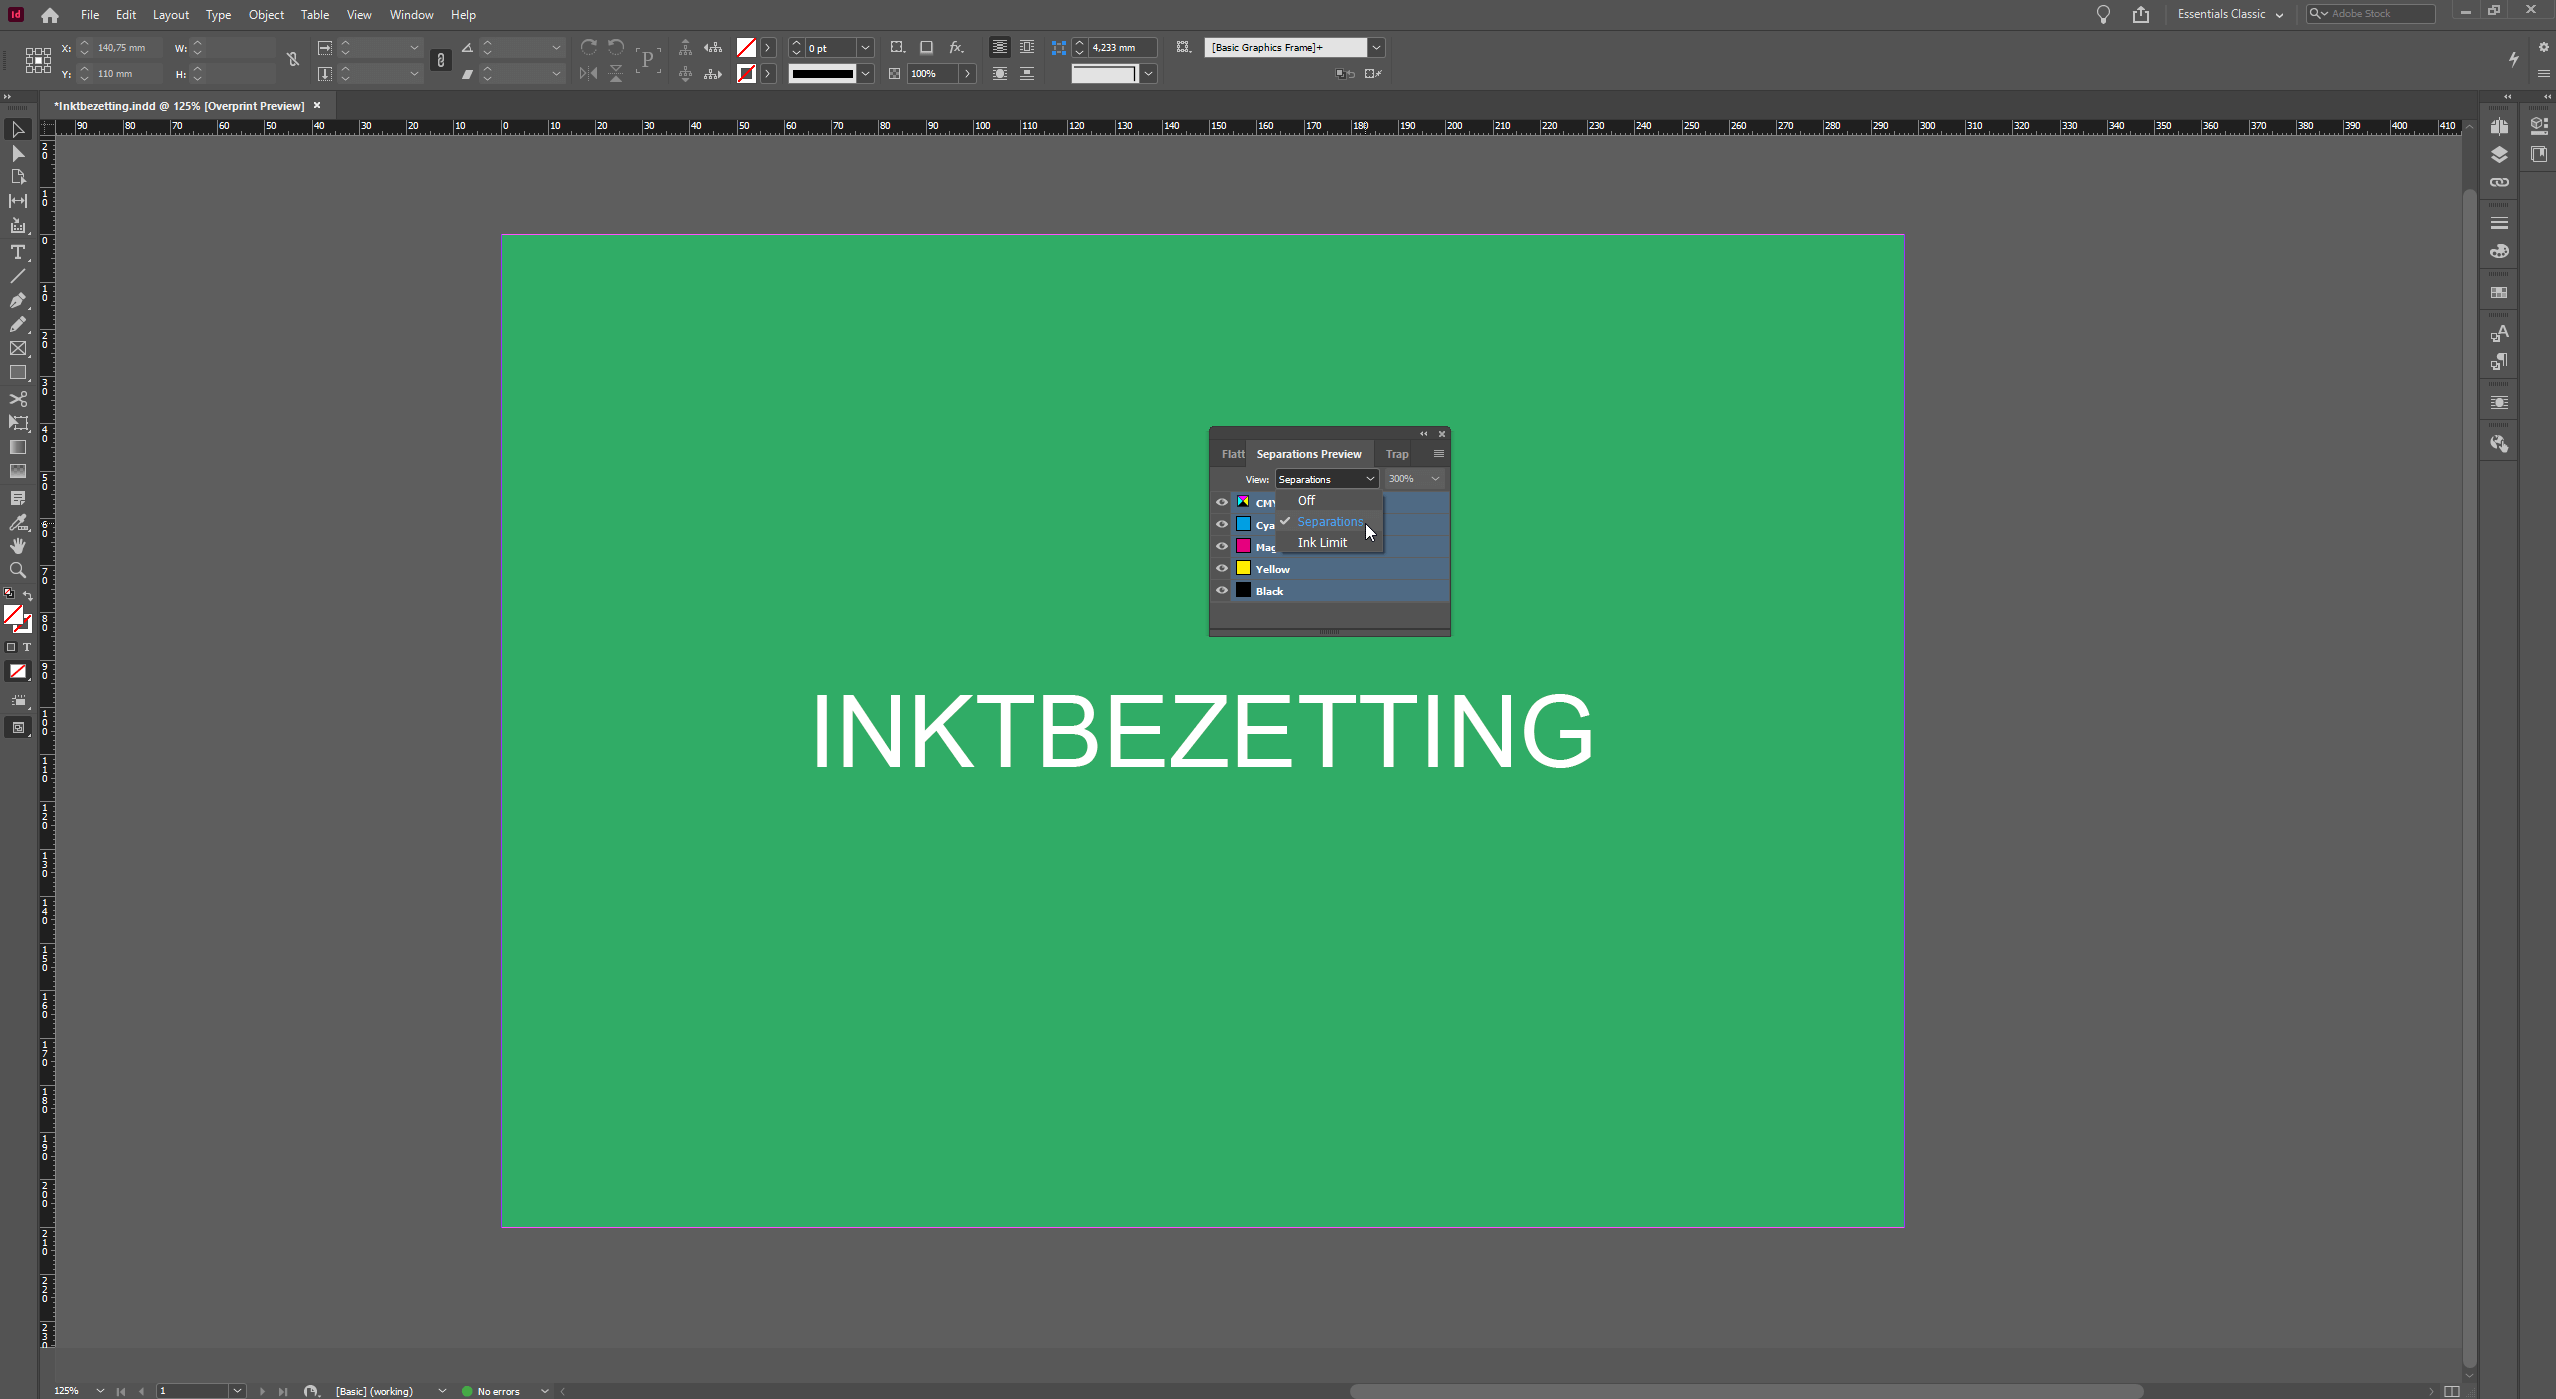Click the Zoom tool icon
Screen dimensions: 2556x1399
[x=19, y=570]
